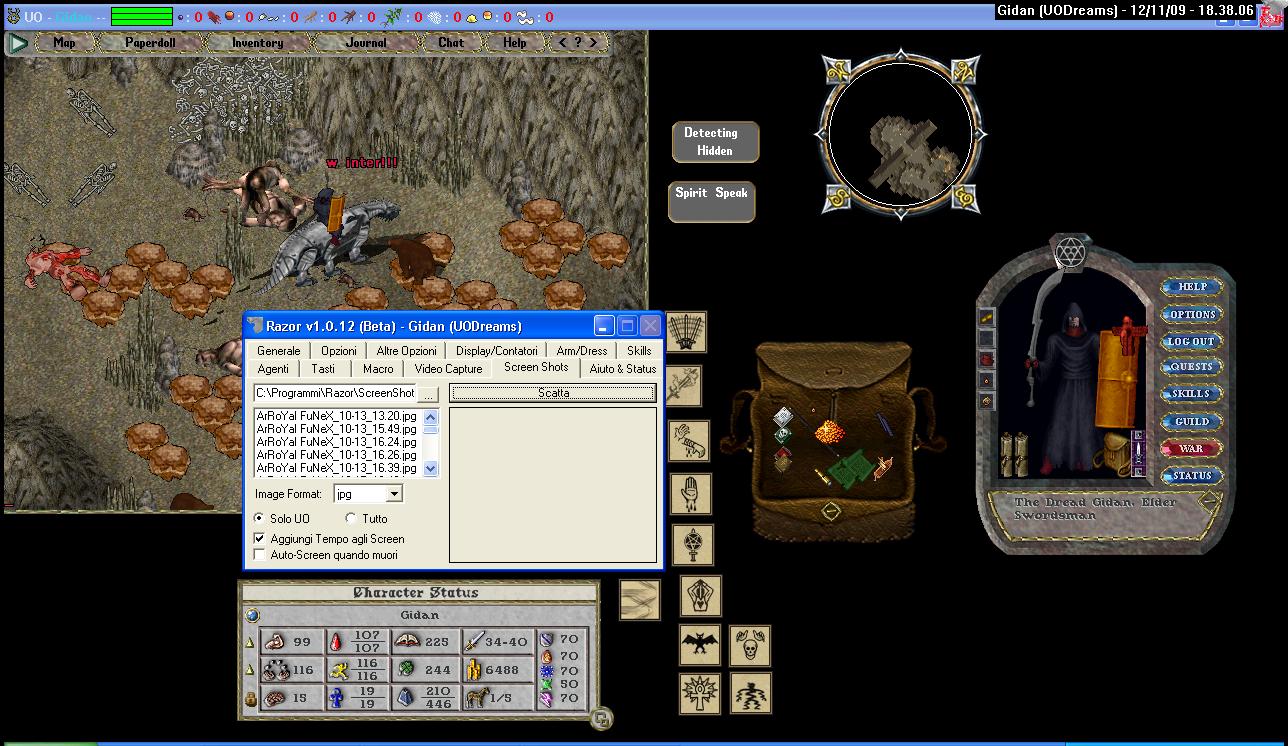Click the radar minimap
The height and width of the screenshot is (746, 1288).
(x=900, y=135)
